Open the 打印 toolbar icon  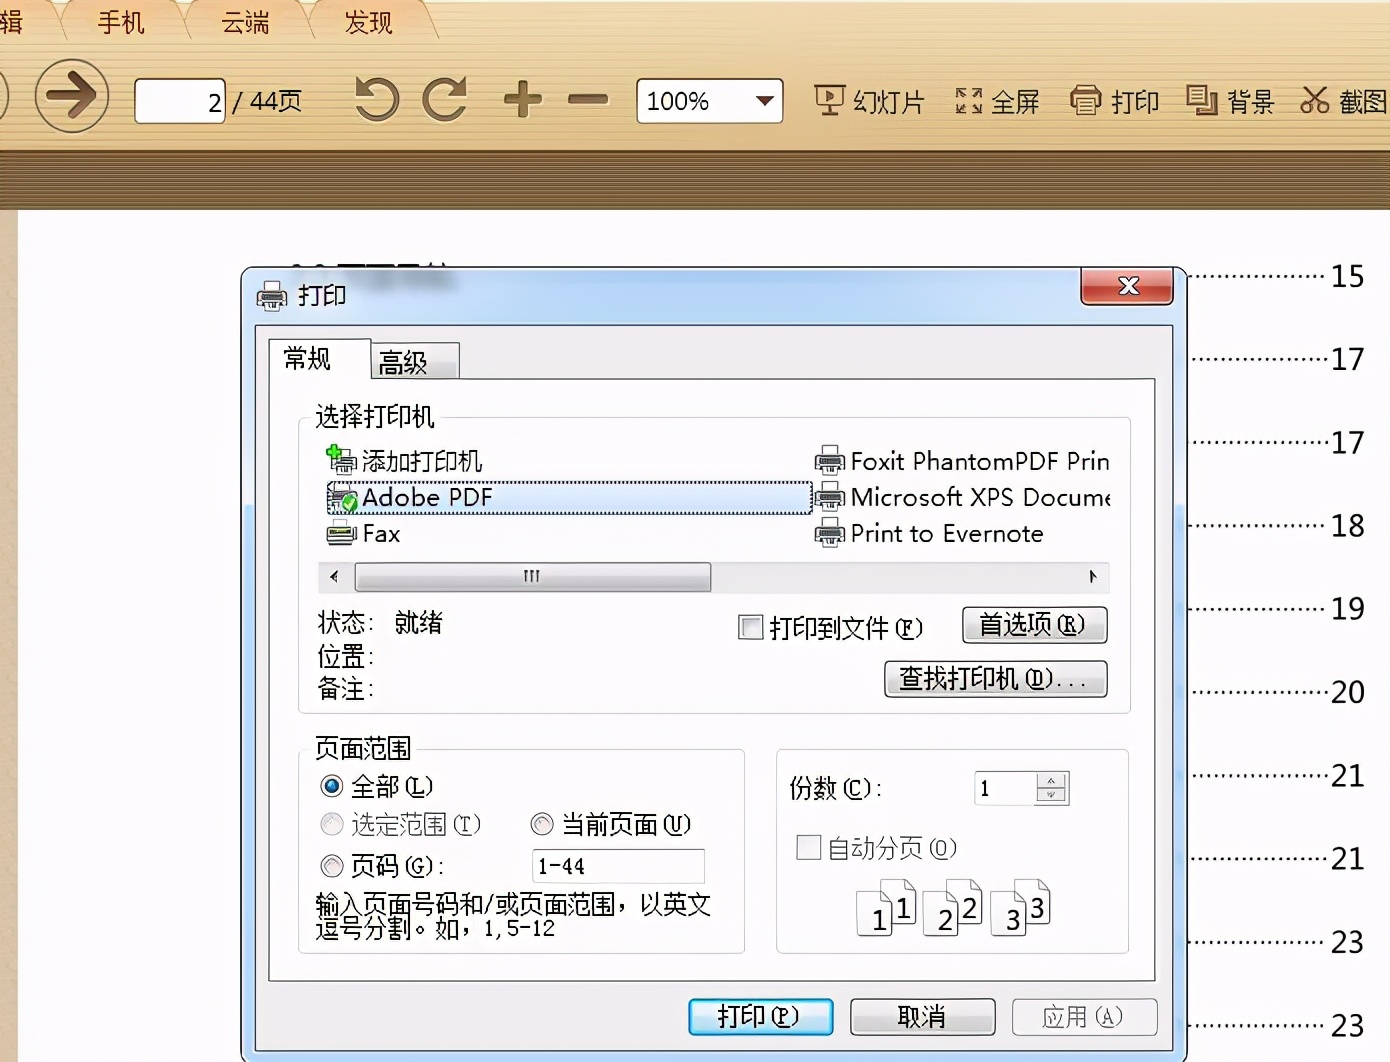pos(1113,100)
